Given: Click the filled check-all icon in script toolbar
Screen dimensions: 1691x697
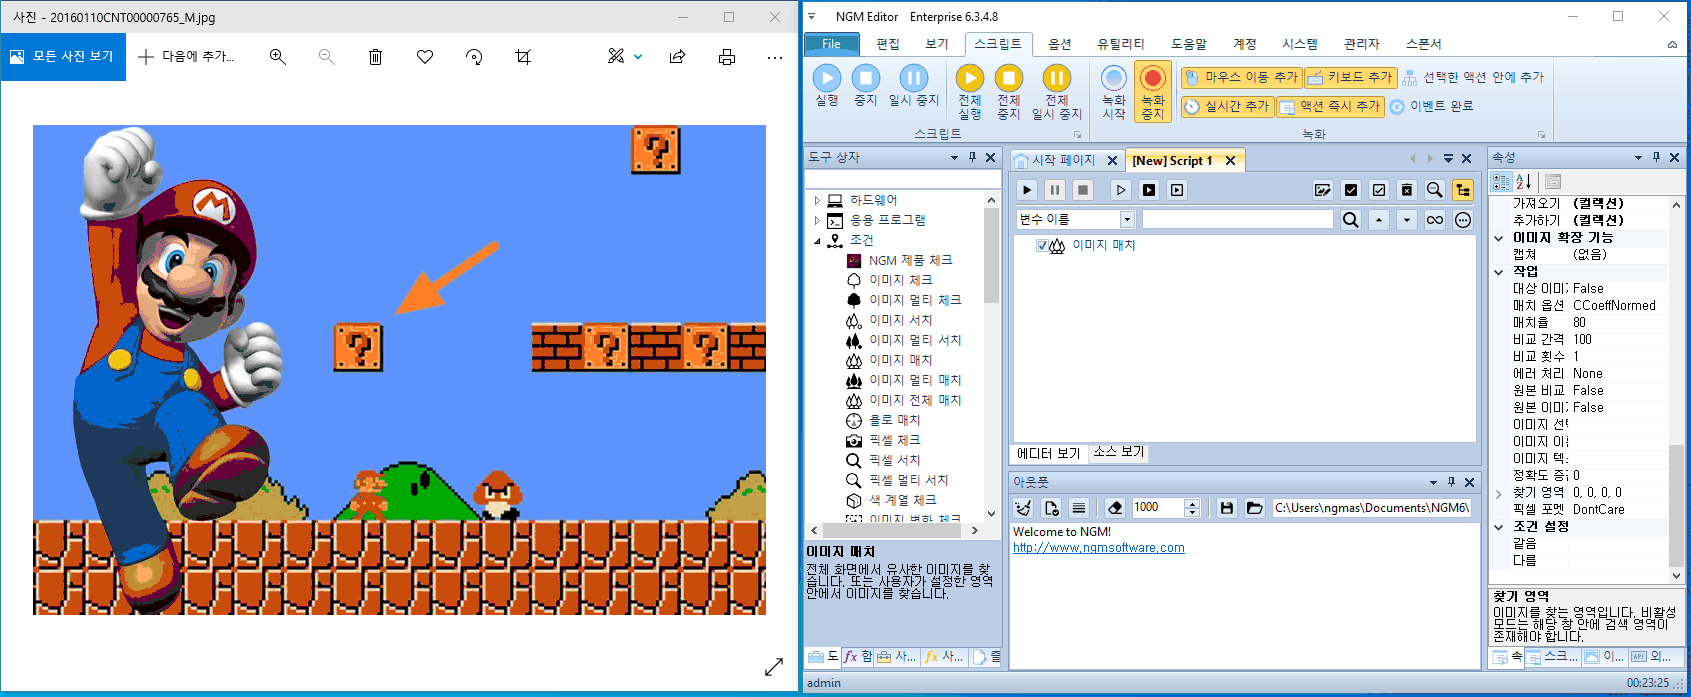Looking at the screenshot, I should pyautogui.click(x=1351, y=190).
